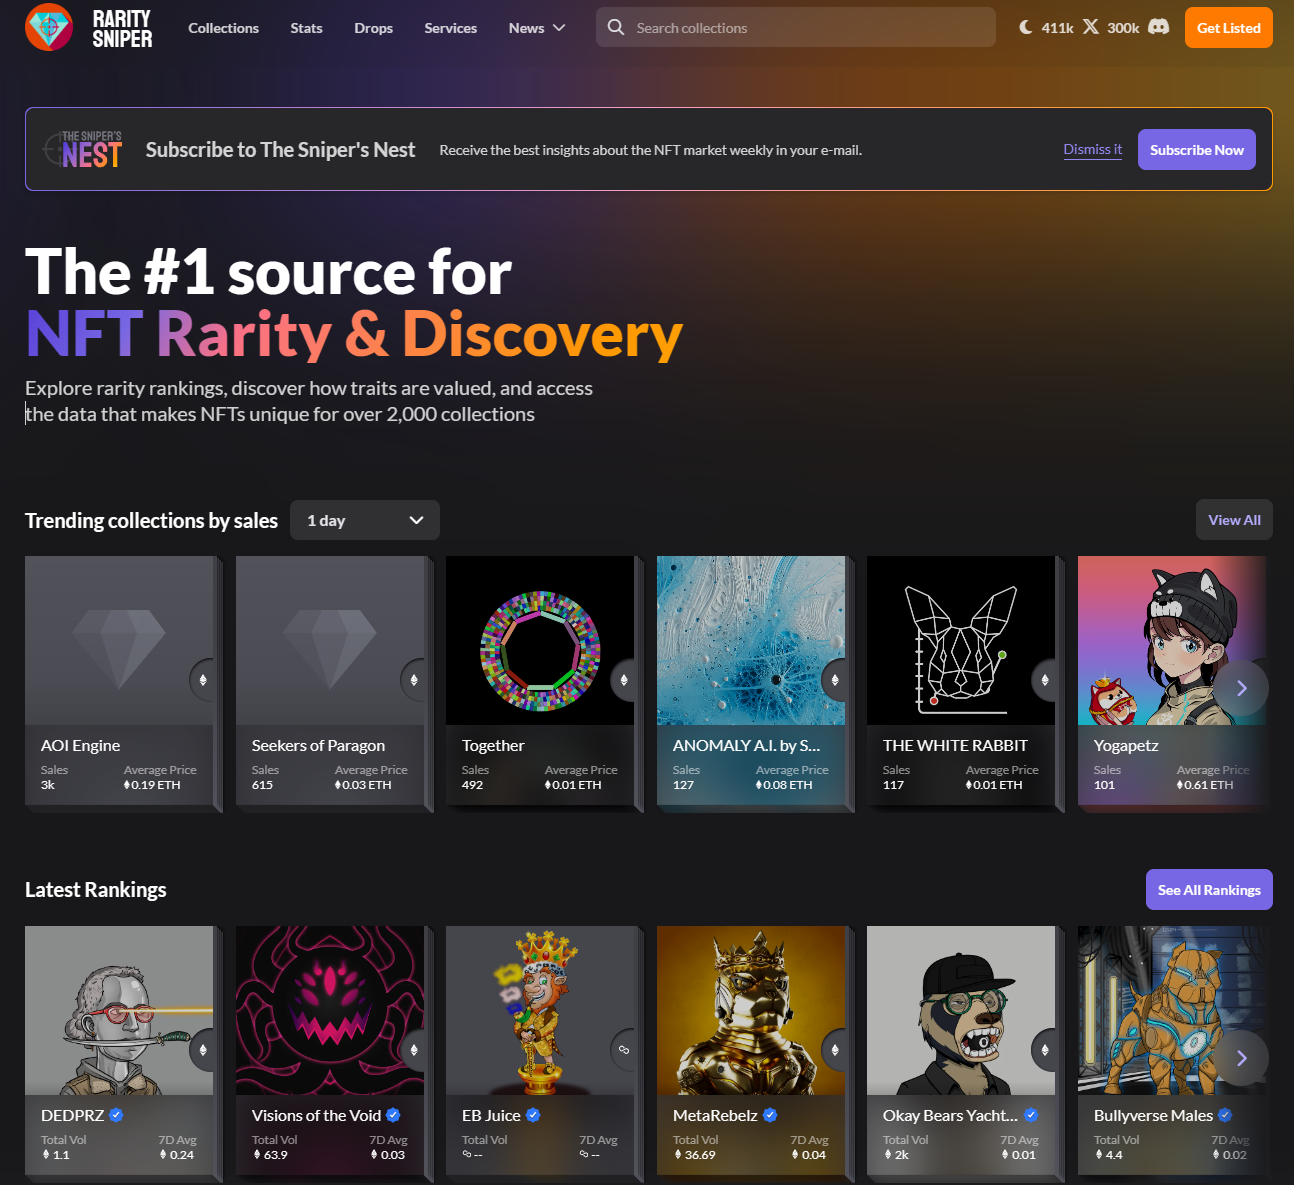The height and width of the screenshot is (1185, 1294).
Task: Click verified checkmark next to Visions of the Void
Action: coord(393,1115)
